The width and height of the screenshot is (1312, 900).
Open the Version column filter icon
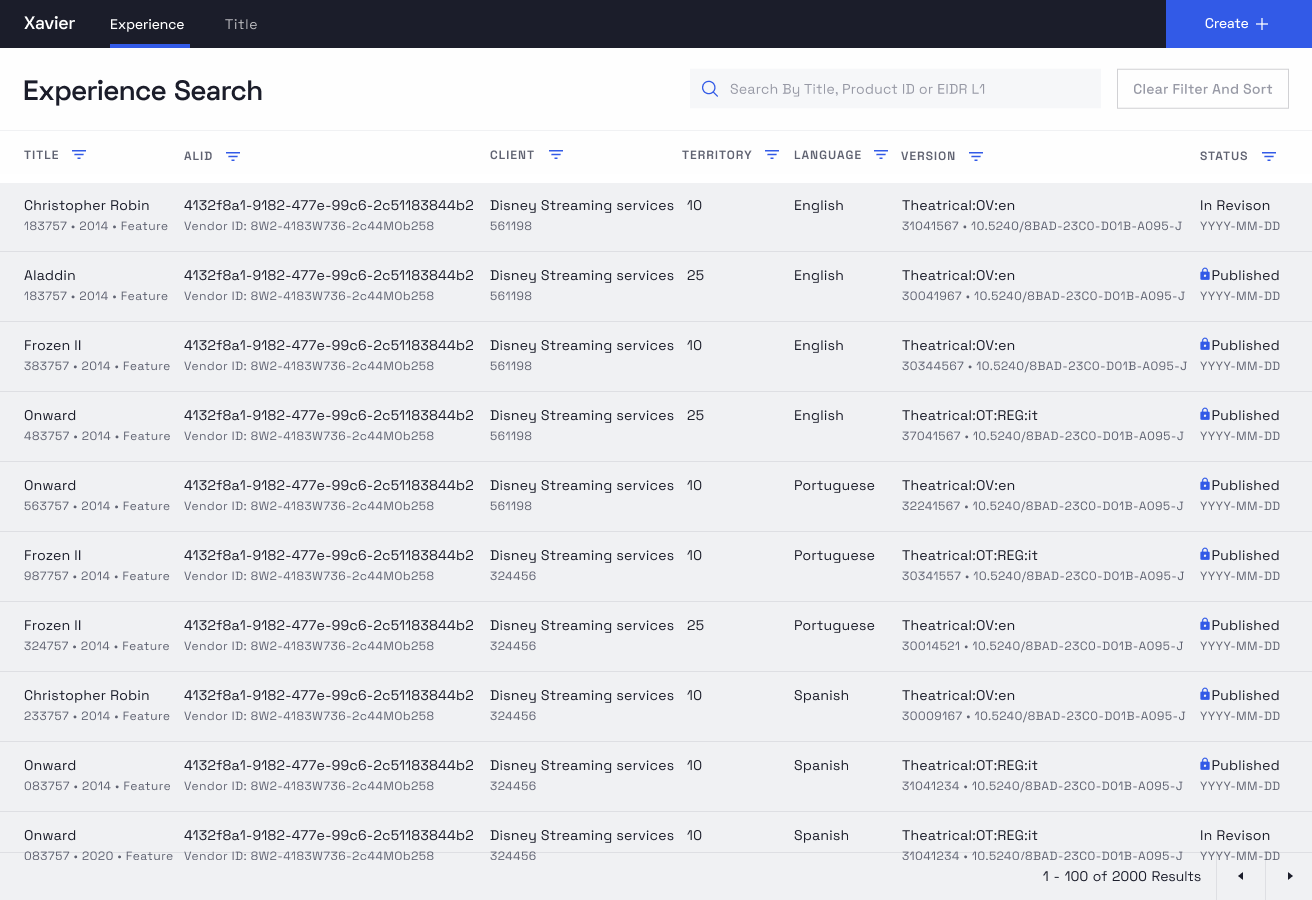point(976,156)
